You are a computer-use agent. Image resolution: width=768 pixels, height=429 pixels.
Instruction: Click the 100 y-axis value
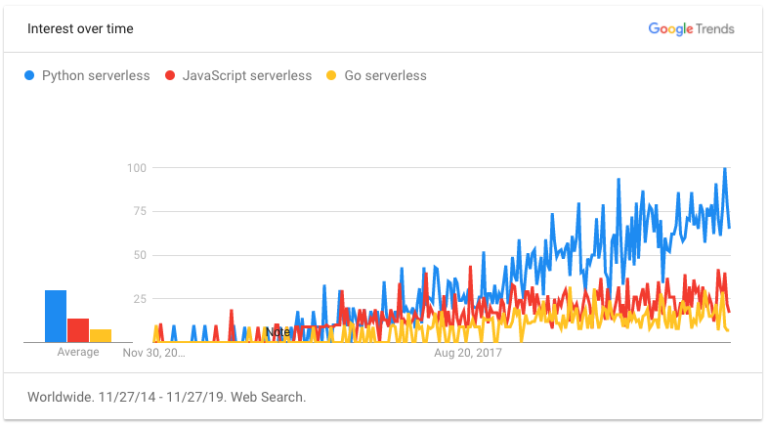(x=137, y=168)
